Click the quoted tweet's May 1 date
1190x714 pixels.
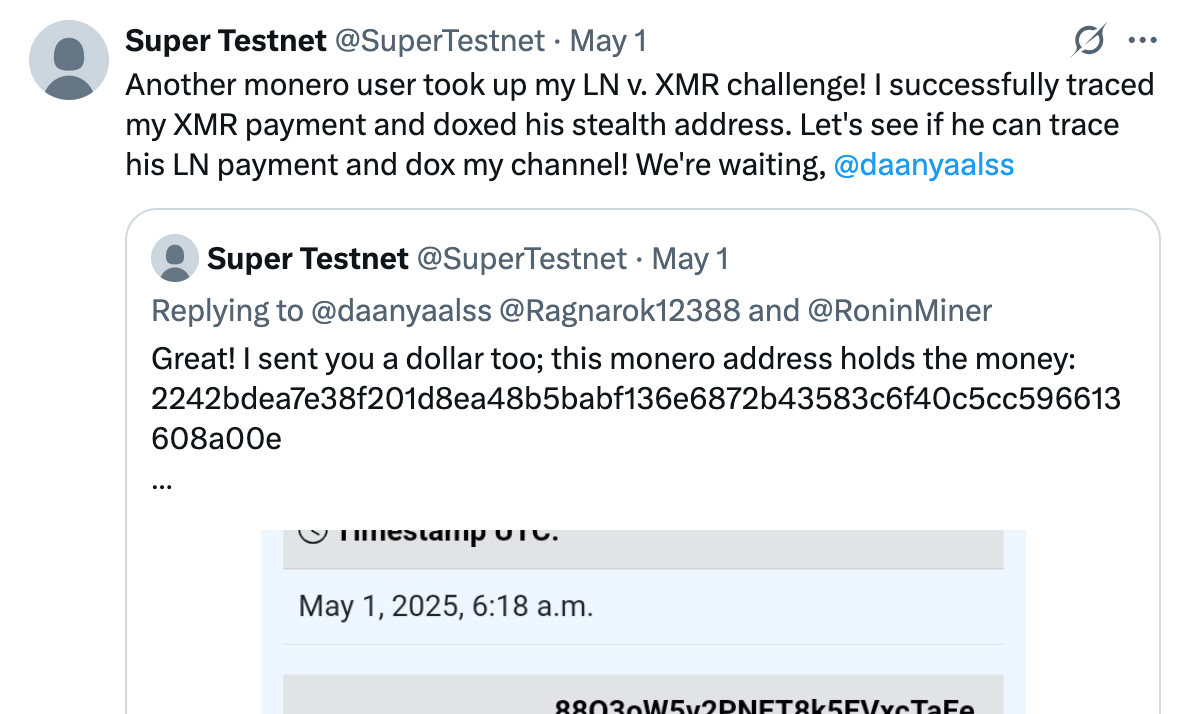point(690,259)
